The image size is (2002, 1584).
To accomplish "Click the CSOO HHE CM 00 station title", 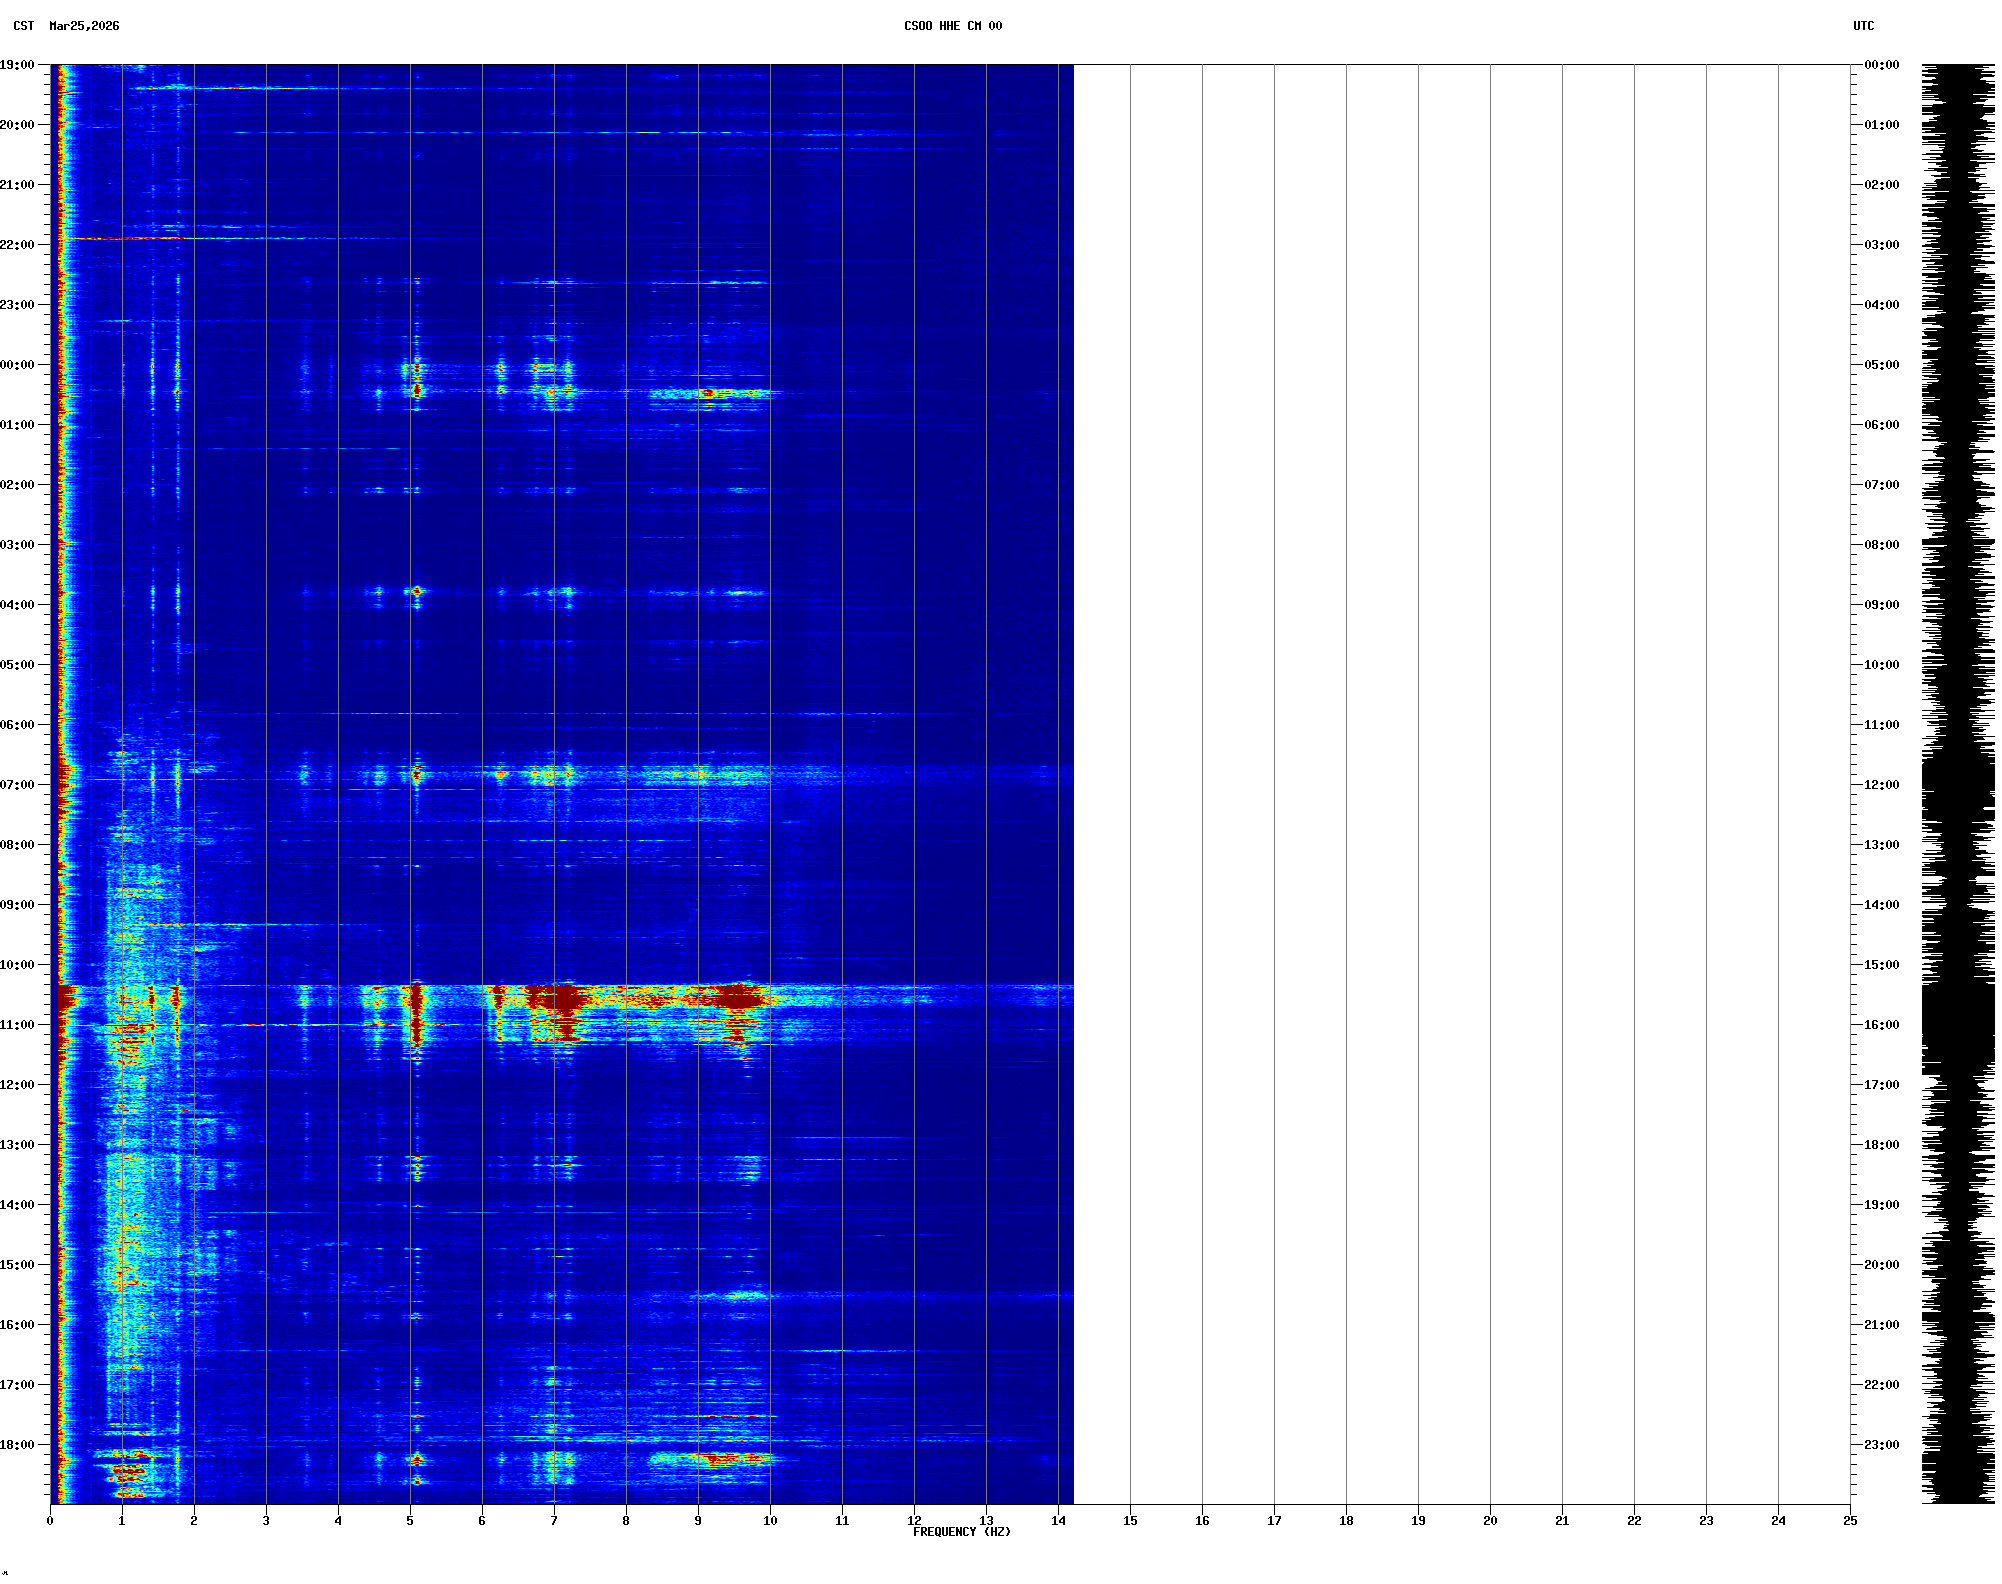I will pos(952,26).
